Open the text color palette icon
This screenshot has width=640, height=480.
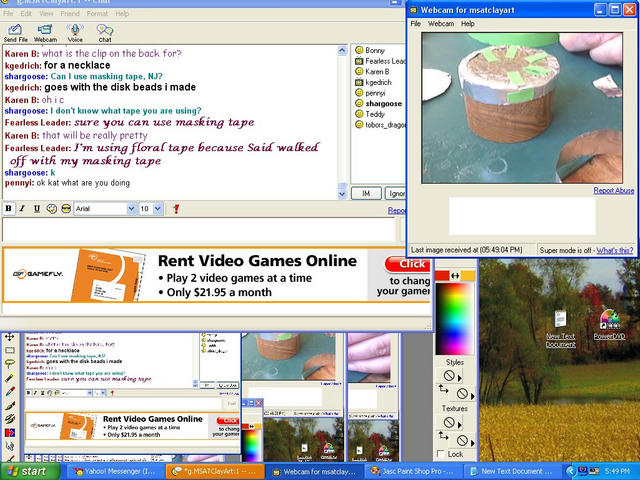(51, 209)
